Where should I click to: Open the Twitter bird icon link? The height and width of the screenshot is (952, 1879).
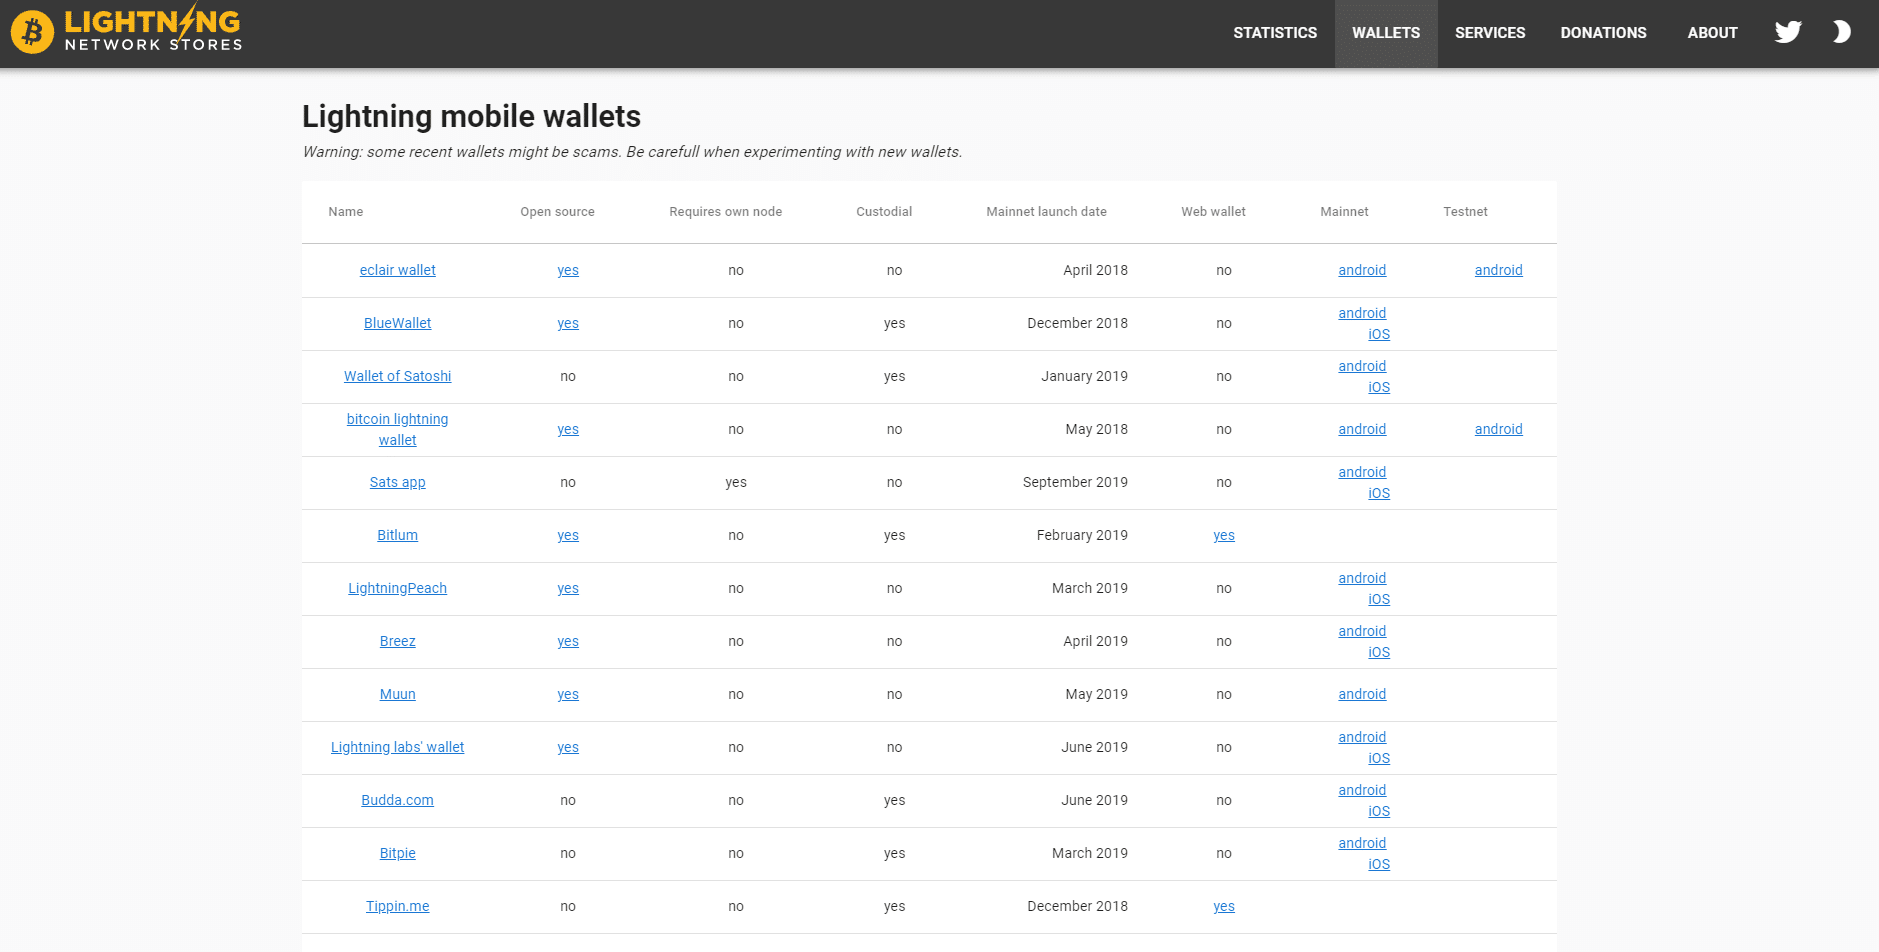[x=1788, y=32]
